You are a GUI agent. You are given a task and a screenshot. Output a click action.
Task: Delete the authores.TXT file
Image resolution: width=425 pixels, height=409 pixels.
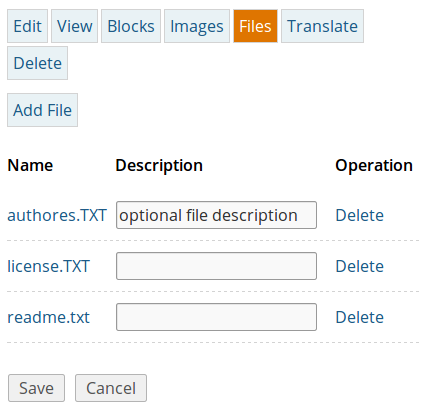click(x=359, y=215)
